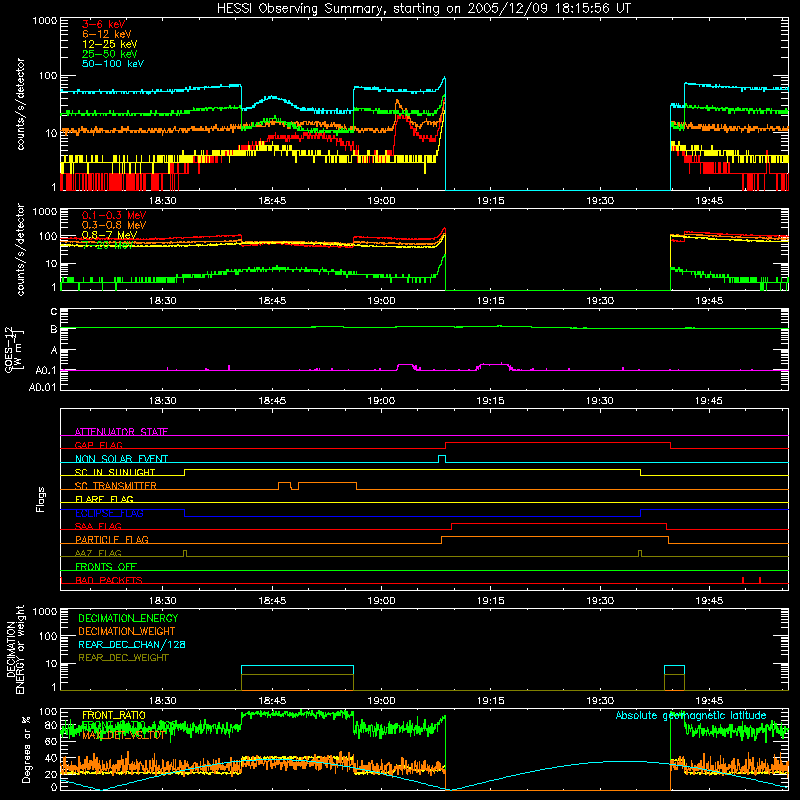Click the 19:00 tick label below the keV panel
The height and width of the screenshot is (800, 800).
(381, 201)
